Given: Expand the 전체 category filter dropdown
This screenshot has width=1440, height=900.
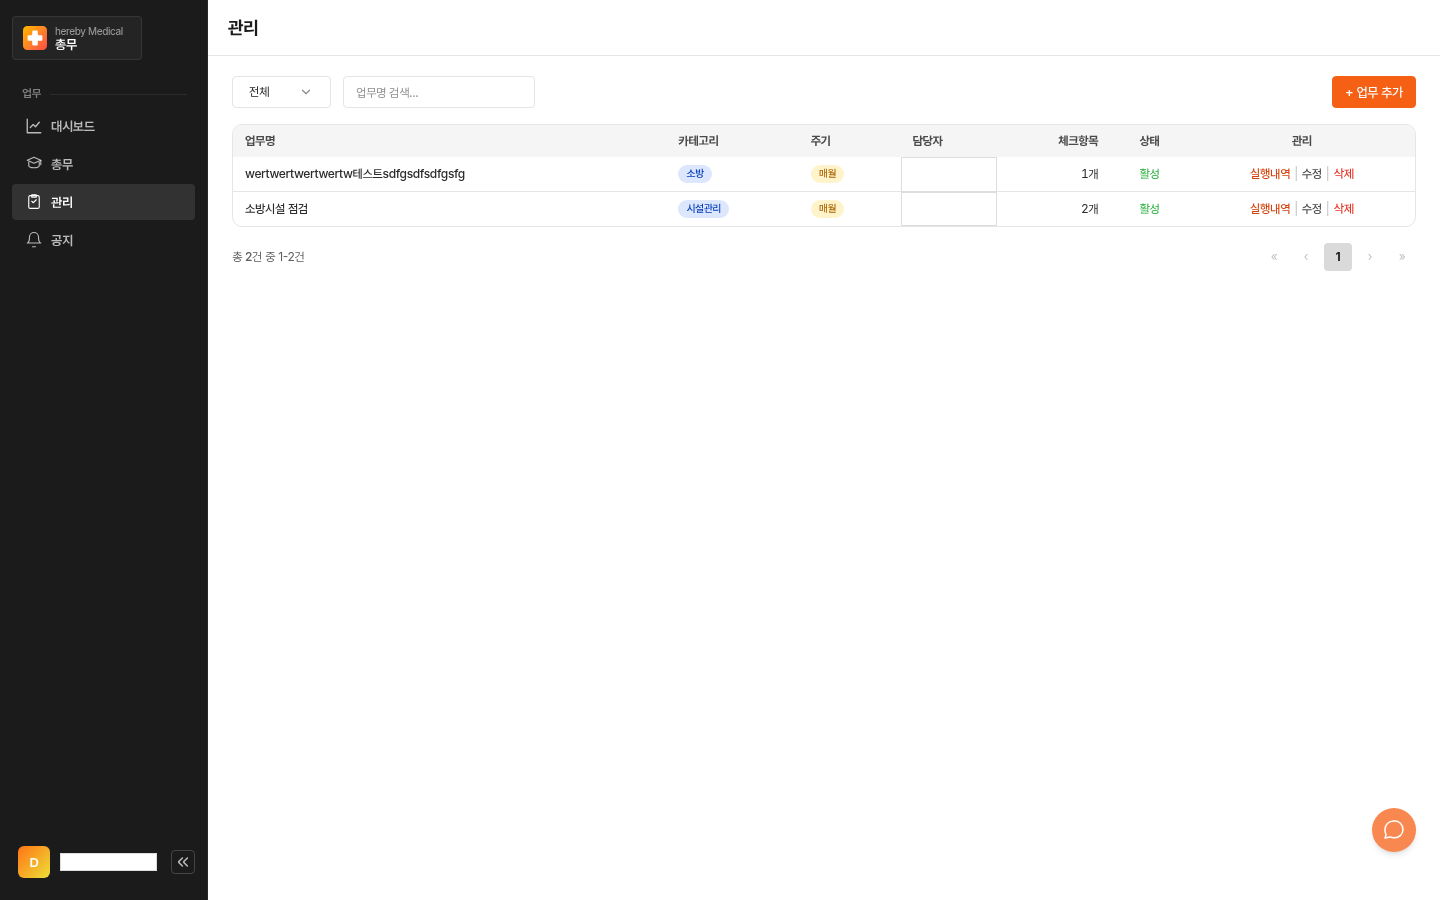Looking at the screenshot, I should pos(281,92).
